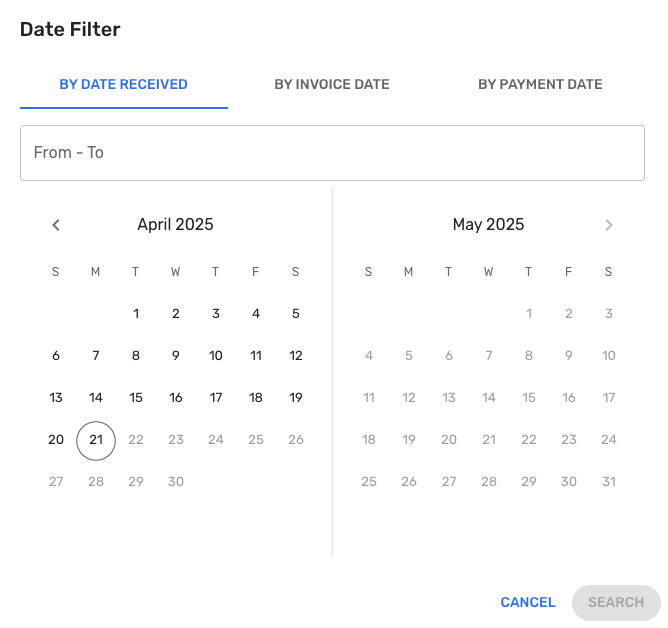Open the By Invoice Date tab
The height and width of the screenshot is (628, 668).
pyautogui.click(x=332, y=84)
